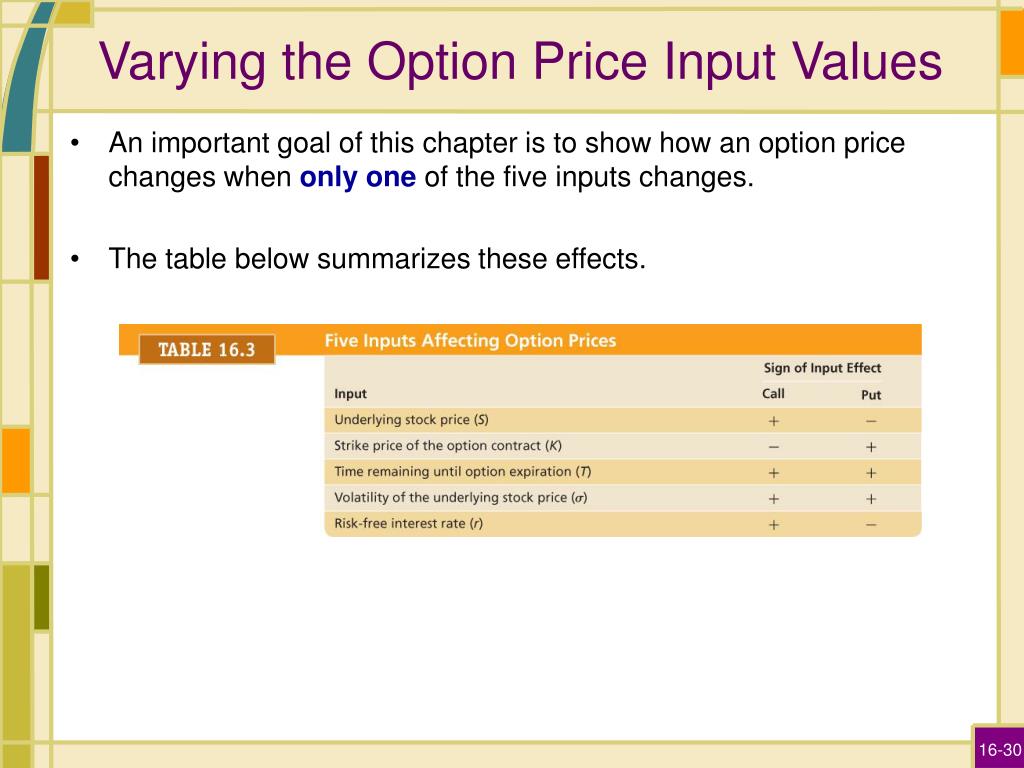
Task: Click the 'Call' column header
Action: tap(773, 394)
